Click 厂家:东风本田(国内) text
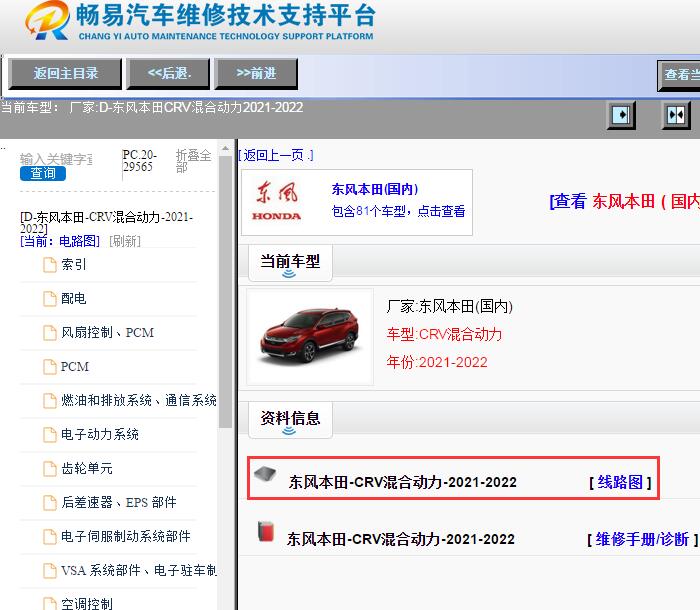 click(x=450, y=307)
